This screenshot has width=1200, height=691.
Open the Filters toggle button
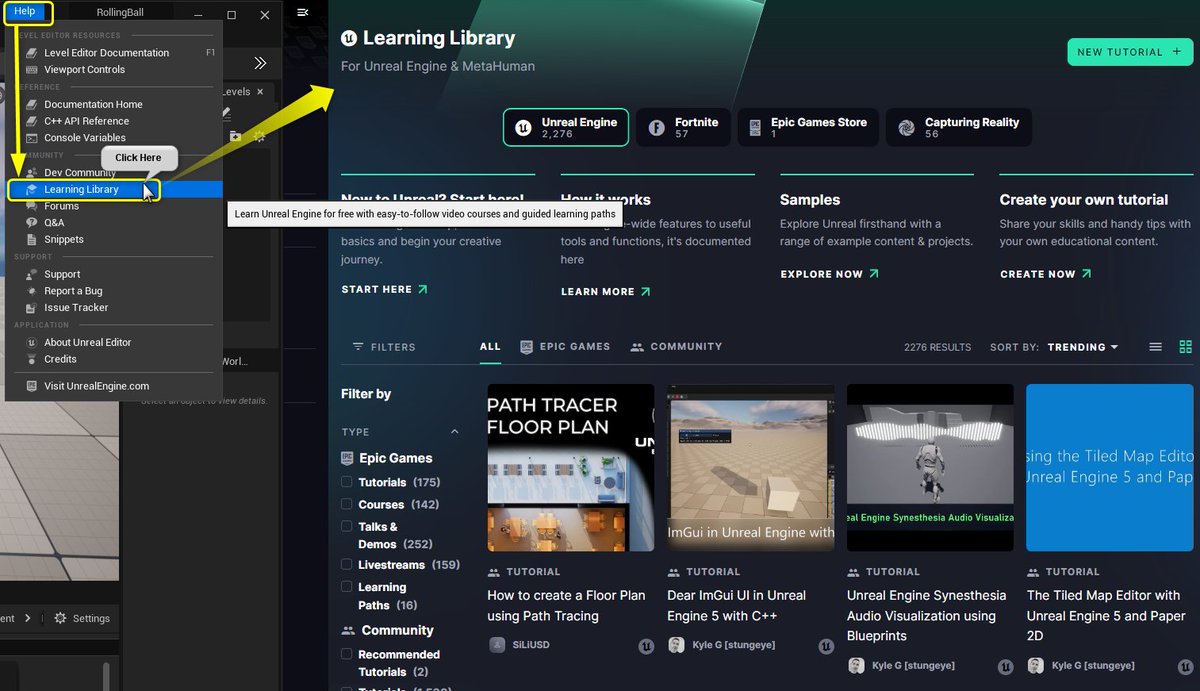[384, 347]
